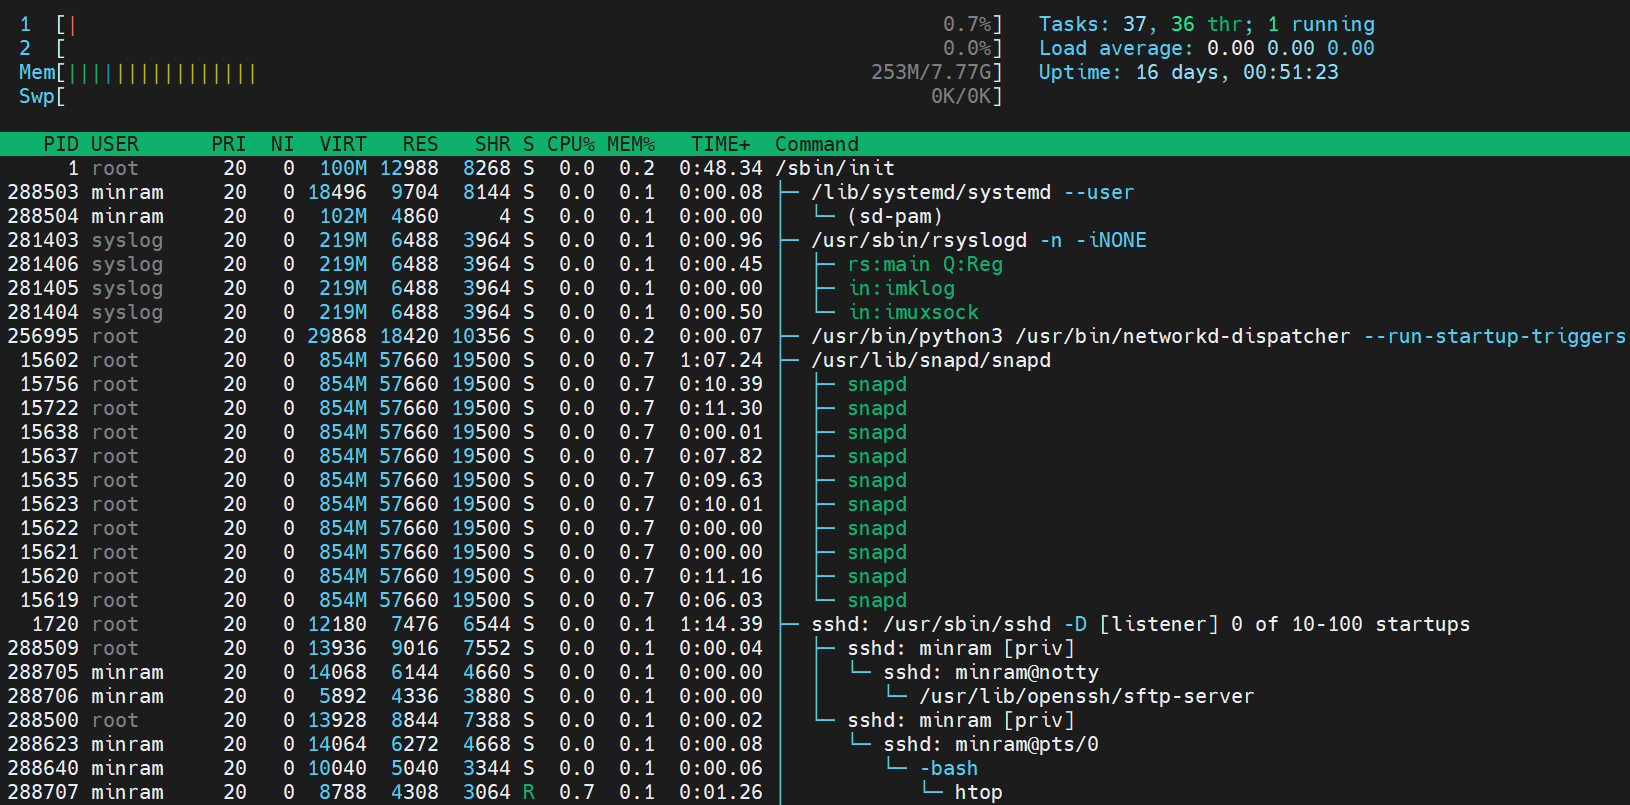Click PID 15756 snapd thread
This screenshot has height=805, width=1630.
[x=49, y=384]
